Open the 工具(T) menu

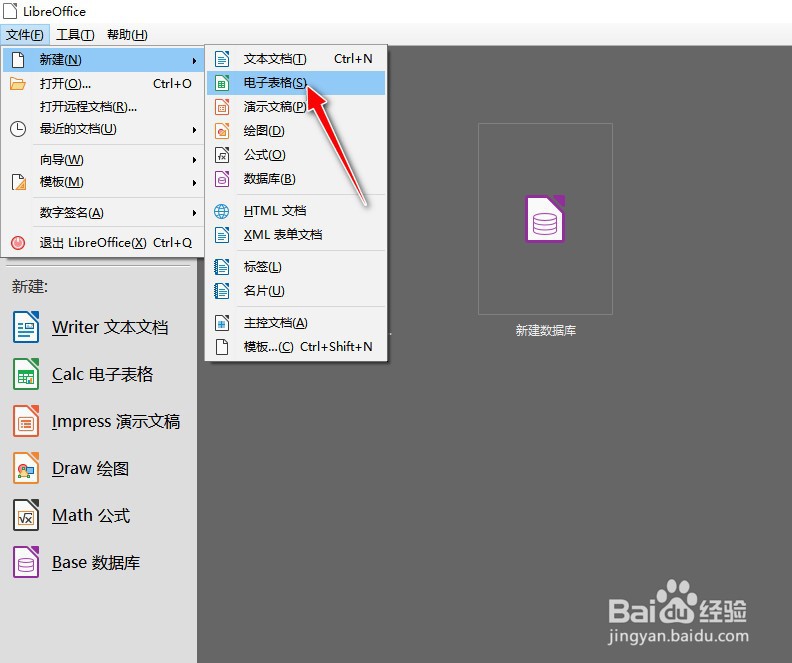point(75,35)
